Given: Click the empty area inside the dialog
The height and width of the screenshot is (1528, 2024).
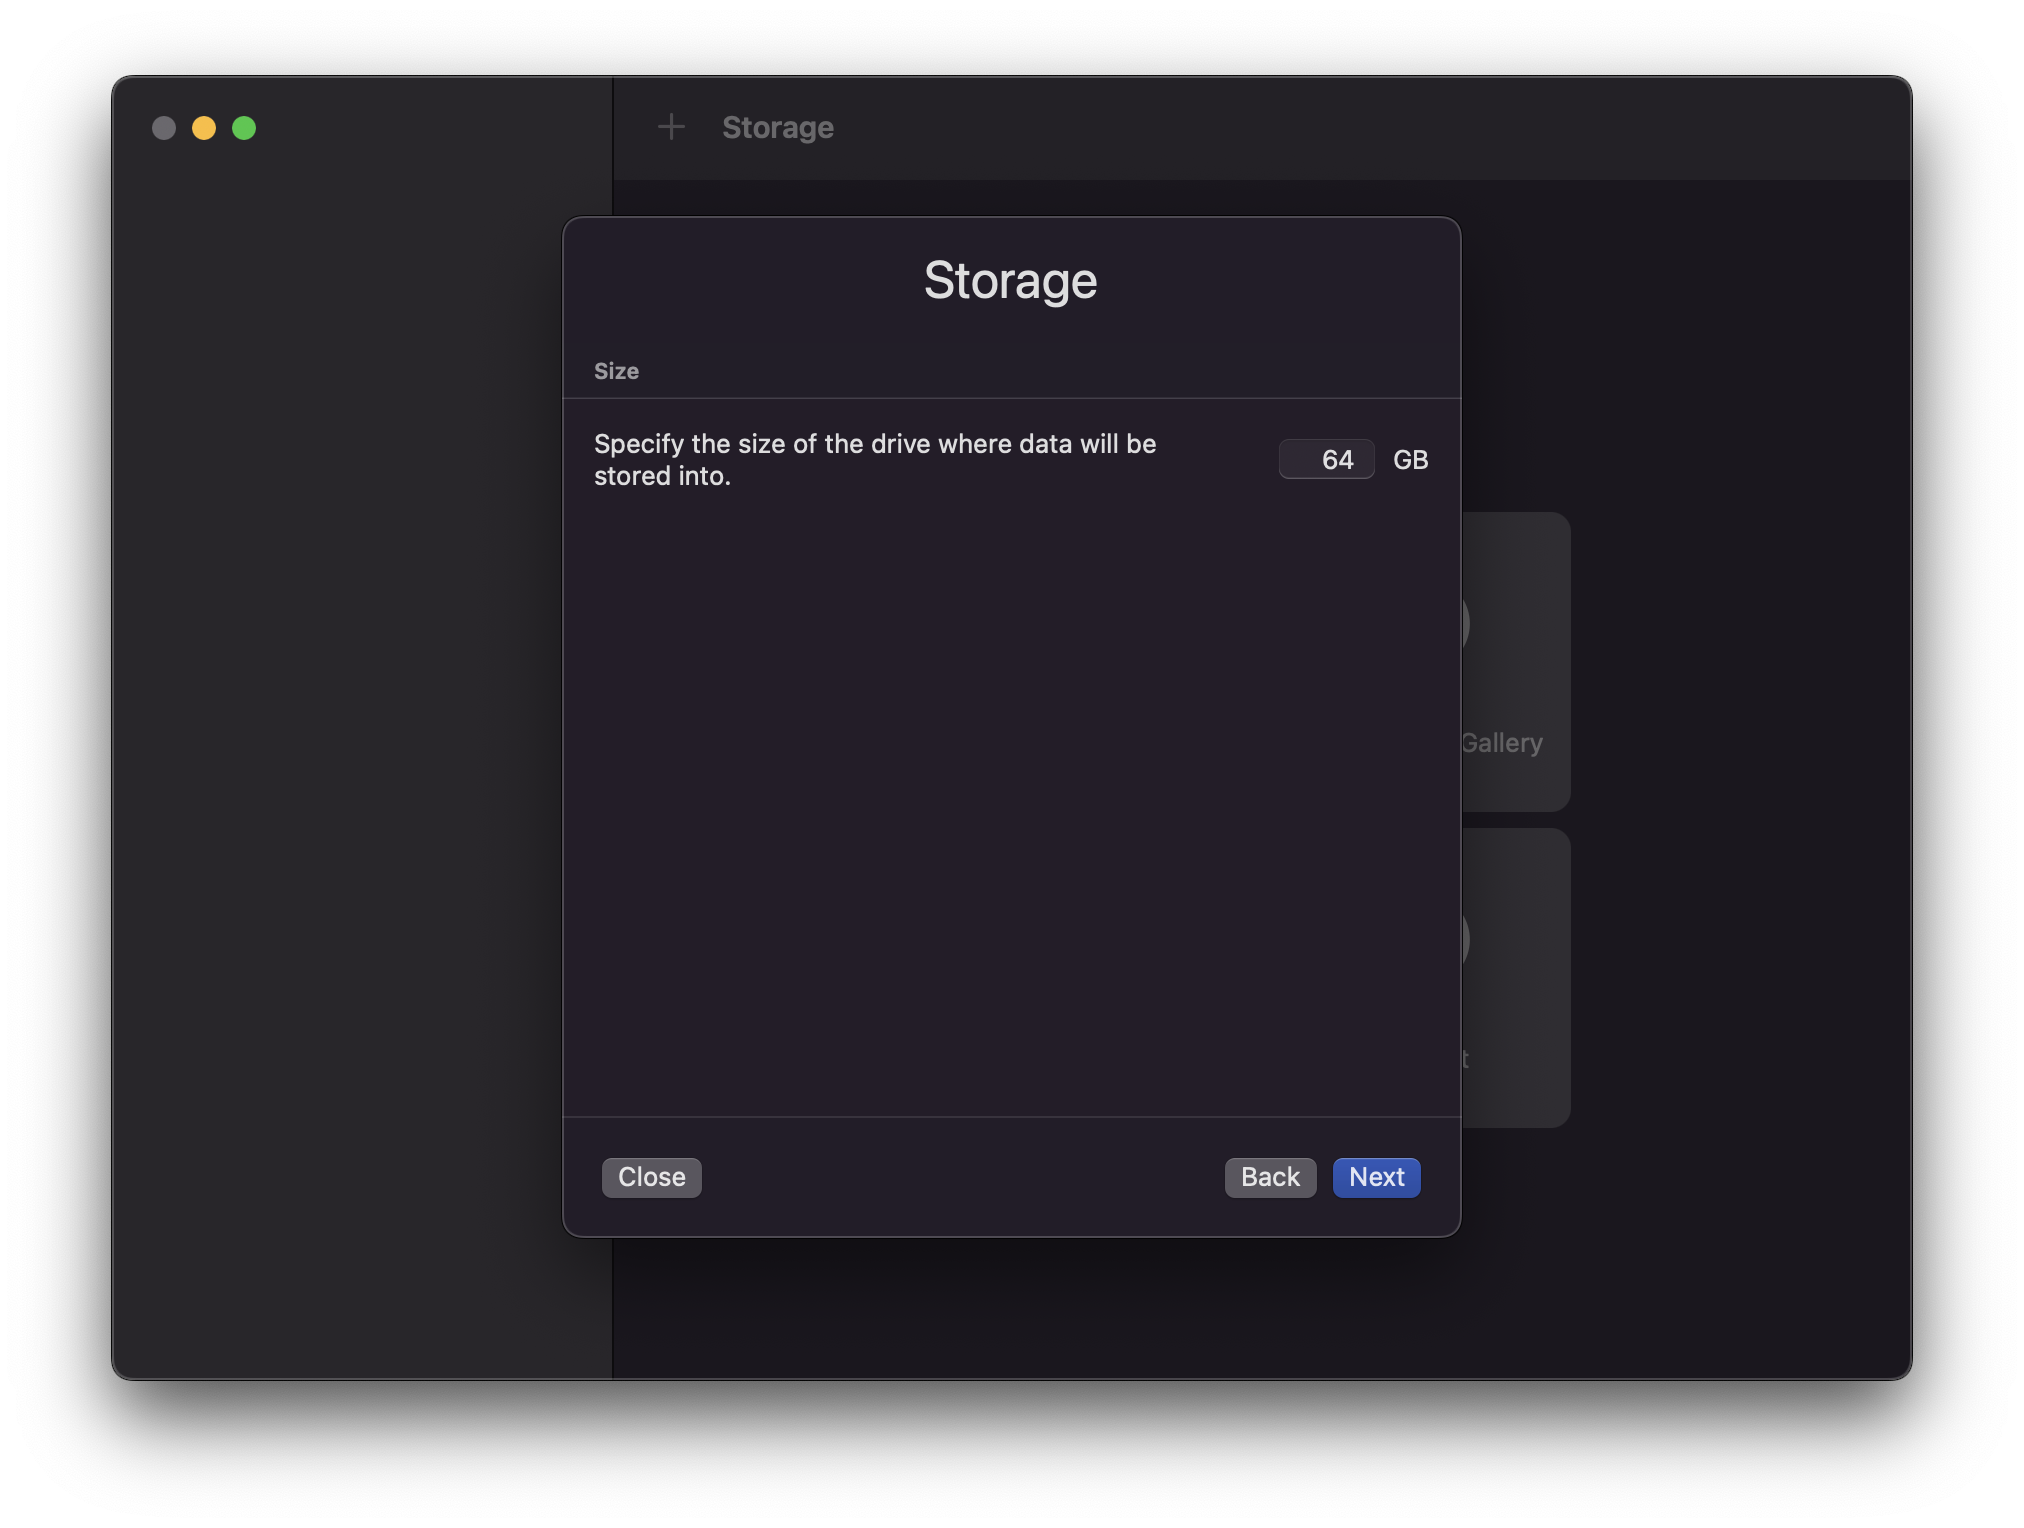Looking at the screenshot, I should tap(1010, 800).
